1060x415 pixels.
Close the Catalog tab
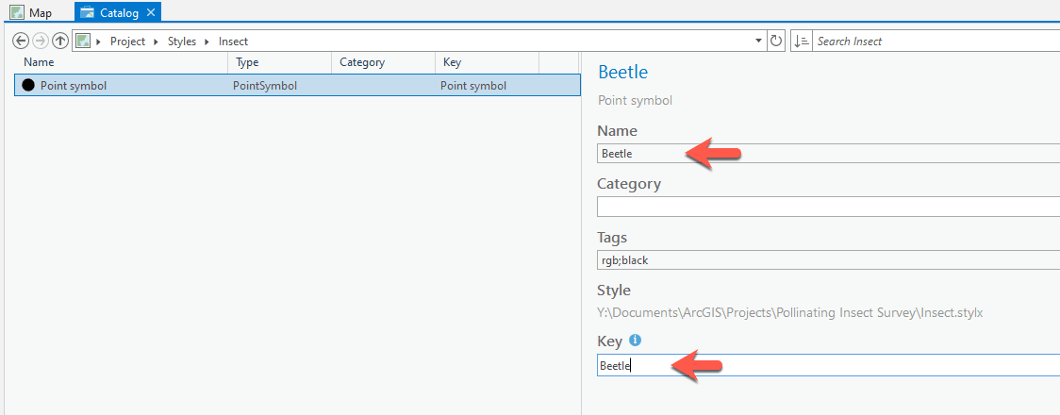(x=150, y=13)
